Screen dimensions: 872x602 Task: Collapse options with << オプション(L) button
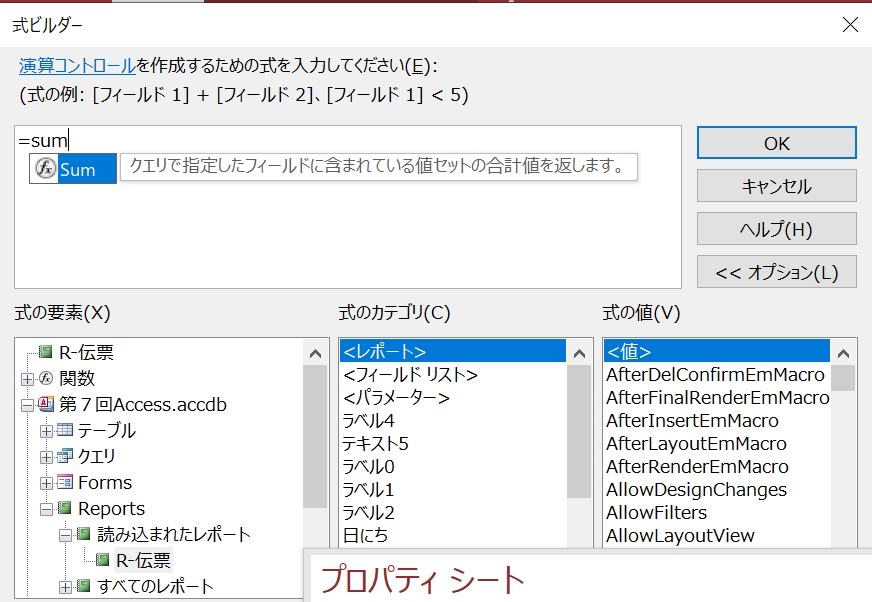[x=776, y=272]
